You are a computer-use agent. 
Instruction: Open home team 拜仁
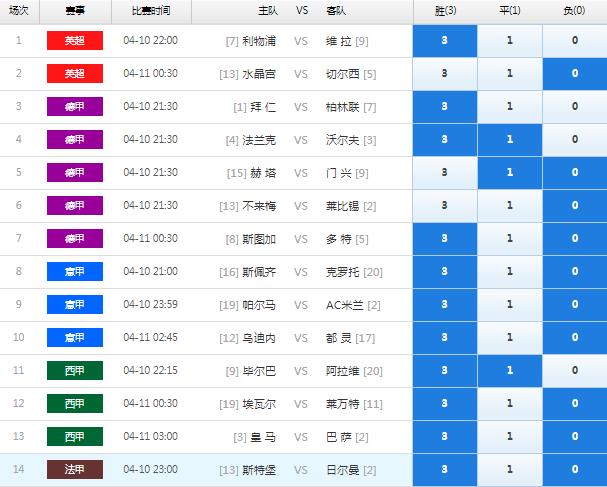[x=263, y=107]
